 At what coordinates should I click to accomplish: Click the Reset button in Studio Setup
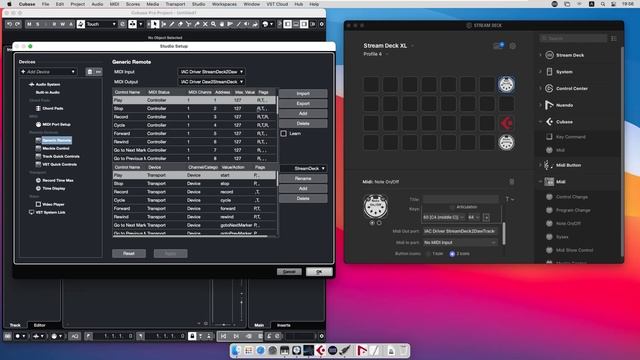(129, 253)
